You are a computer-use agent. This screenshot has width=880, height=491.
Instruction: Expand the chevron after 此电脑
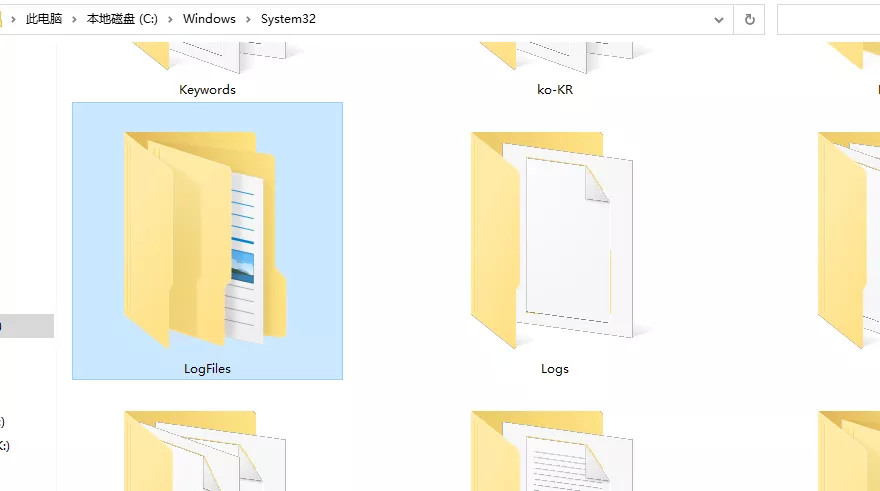click(x=74, y=20)
